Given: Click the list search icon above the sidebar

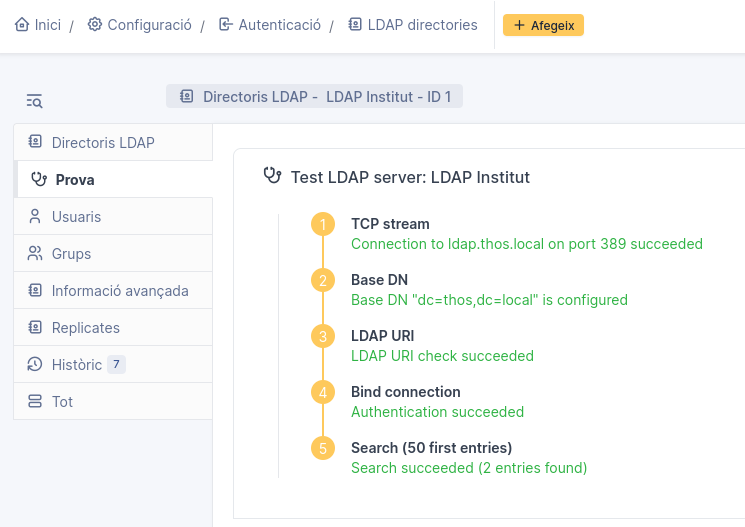Looking at the screenshot, I should 34,101.
